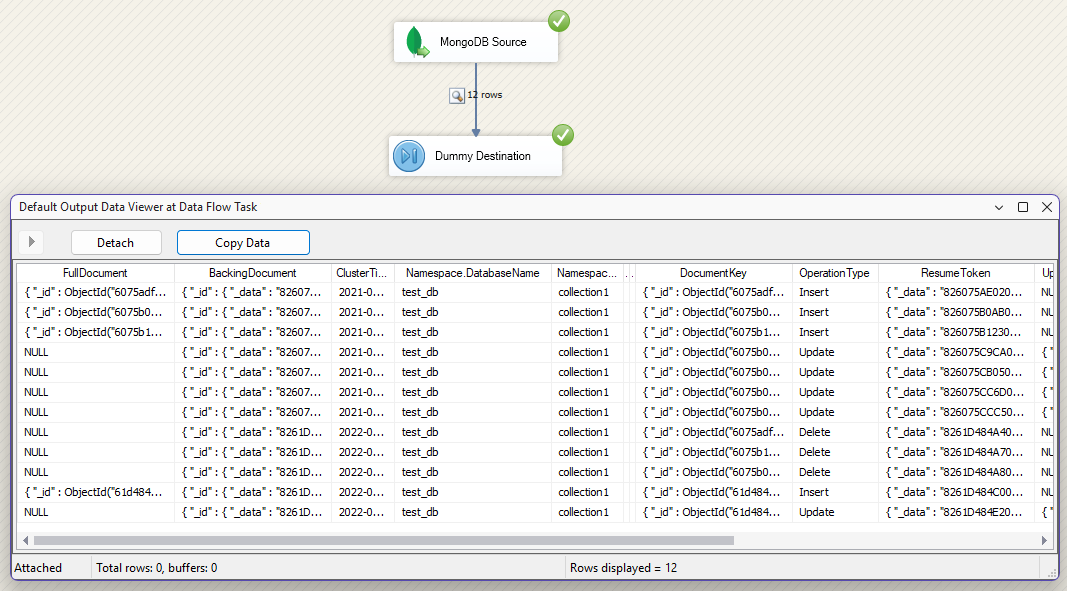The height and width of the screenshot is (591, 1067).
Task: Click 'Rows displayed = 12' status text
Action: click(x=623, y=568)
